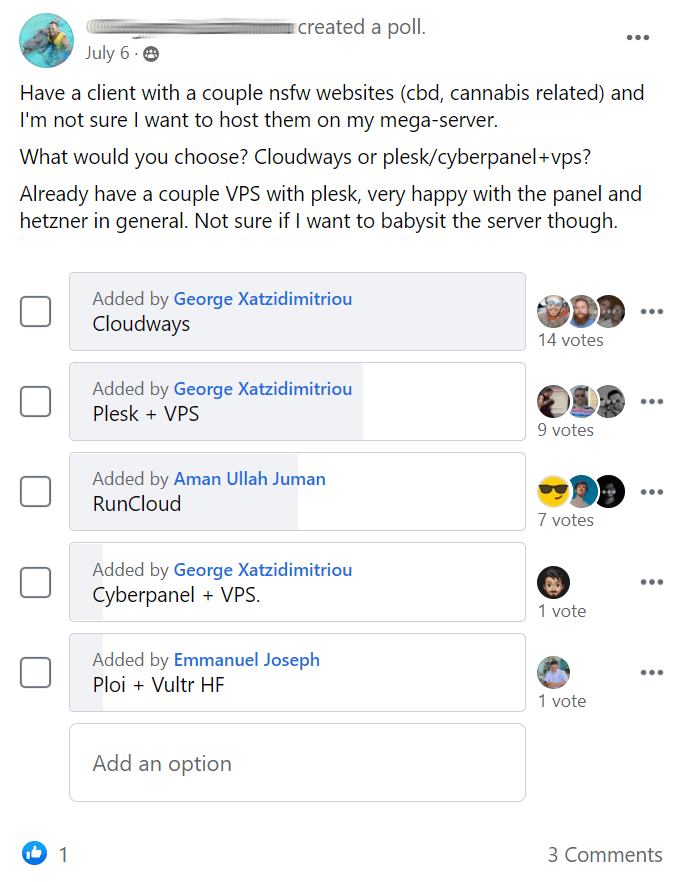Click the Ploi + Vultr HF voter avatar

coord(553,672)
